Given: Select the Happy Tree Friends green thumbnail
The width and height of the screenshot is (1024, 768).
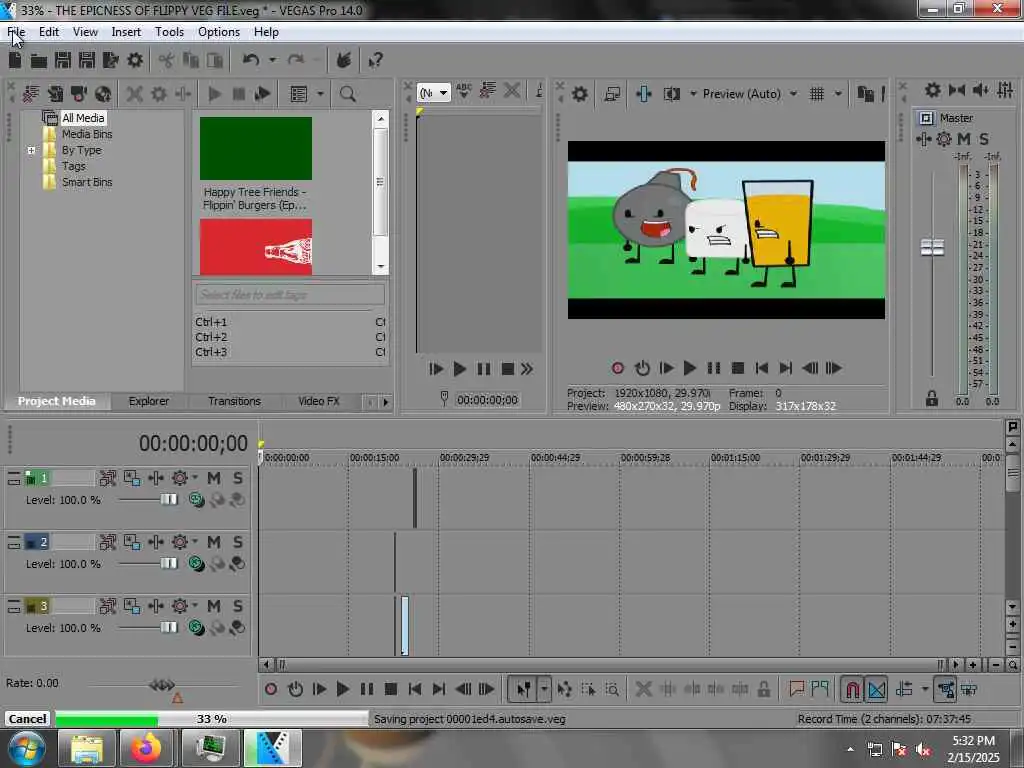Looking at the screenshot, I should [256, 148].
